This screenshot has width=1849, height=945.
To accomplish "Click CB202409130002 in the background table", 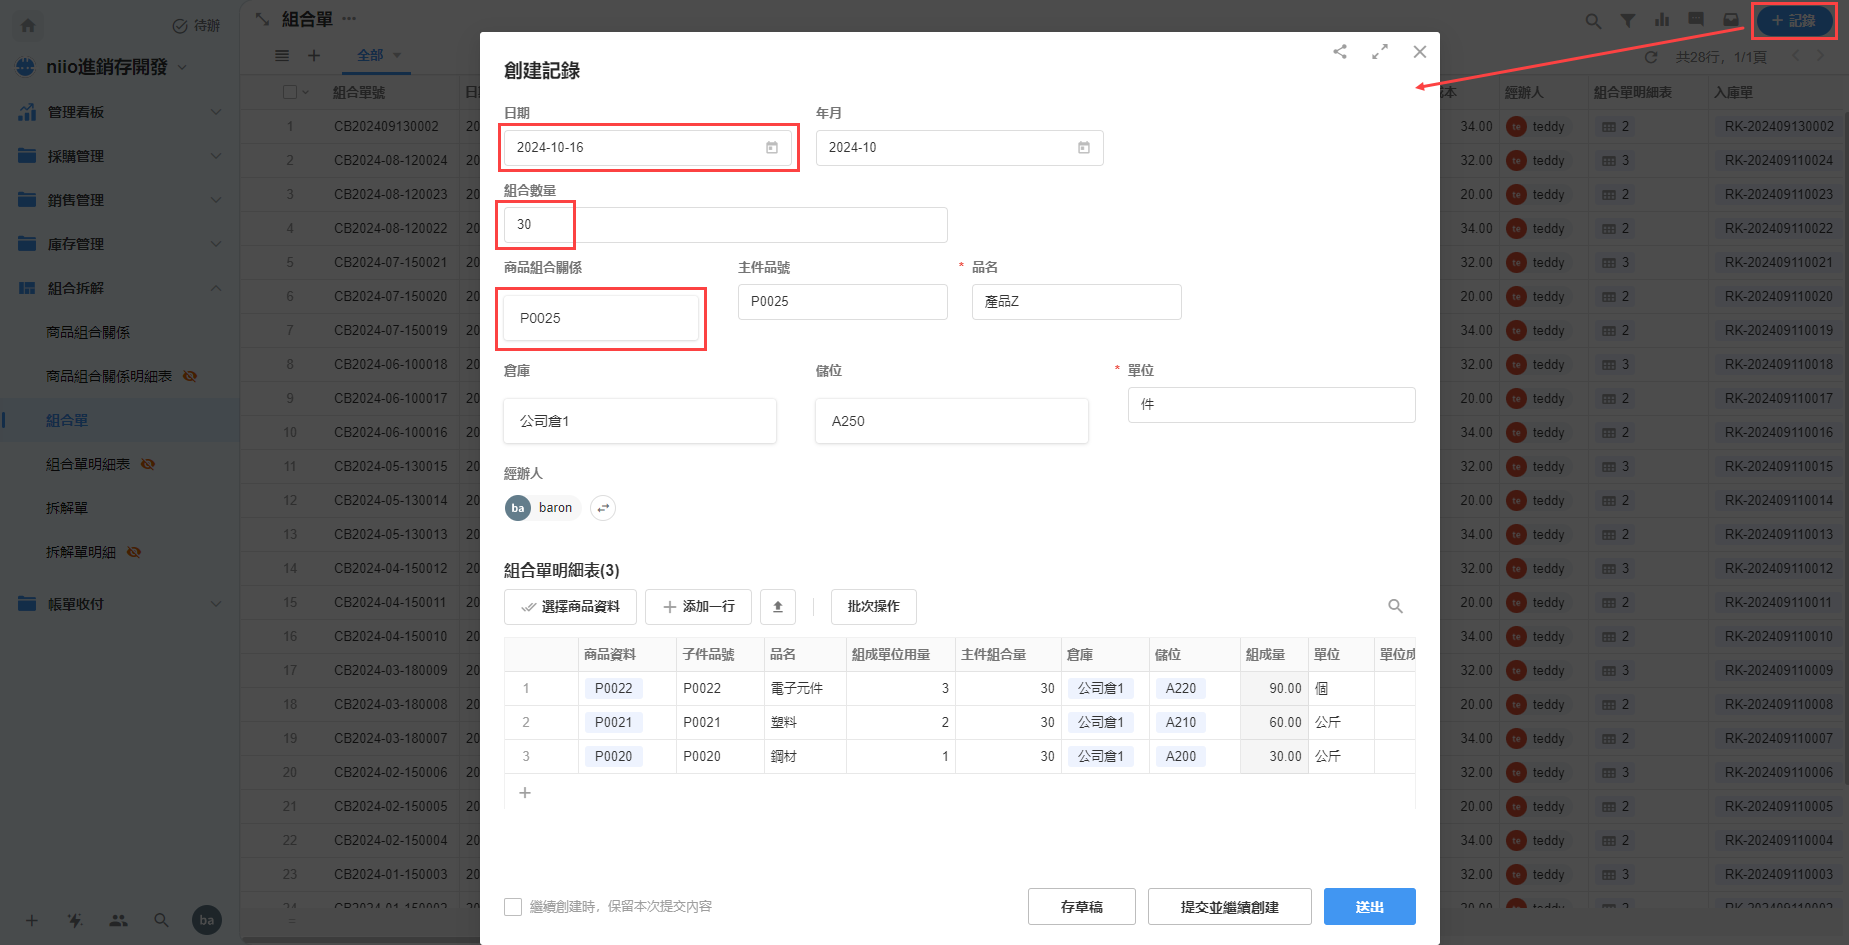I will point(386,127).
